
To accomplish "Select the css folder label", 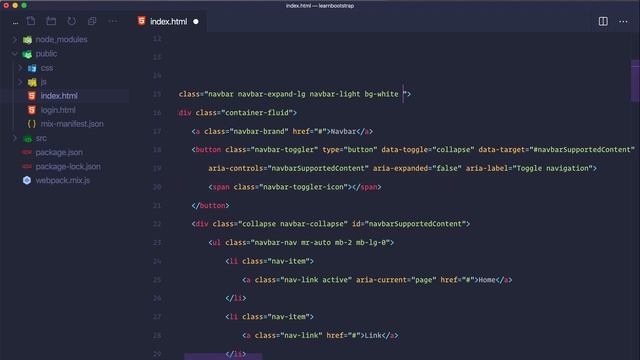I will [47, 68].
